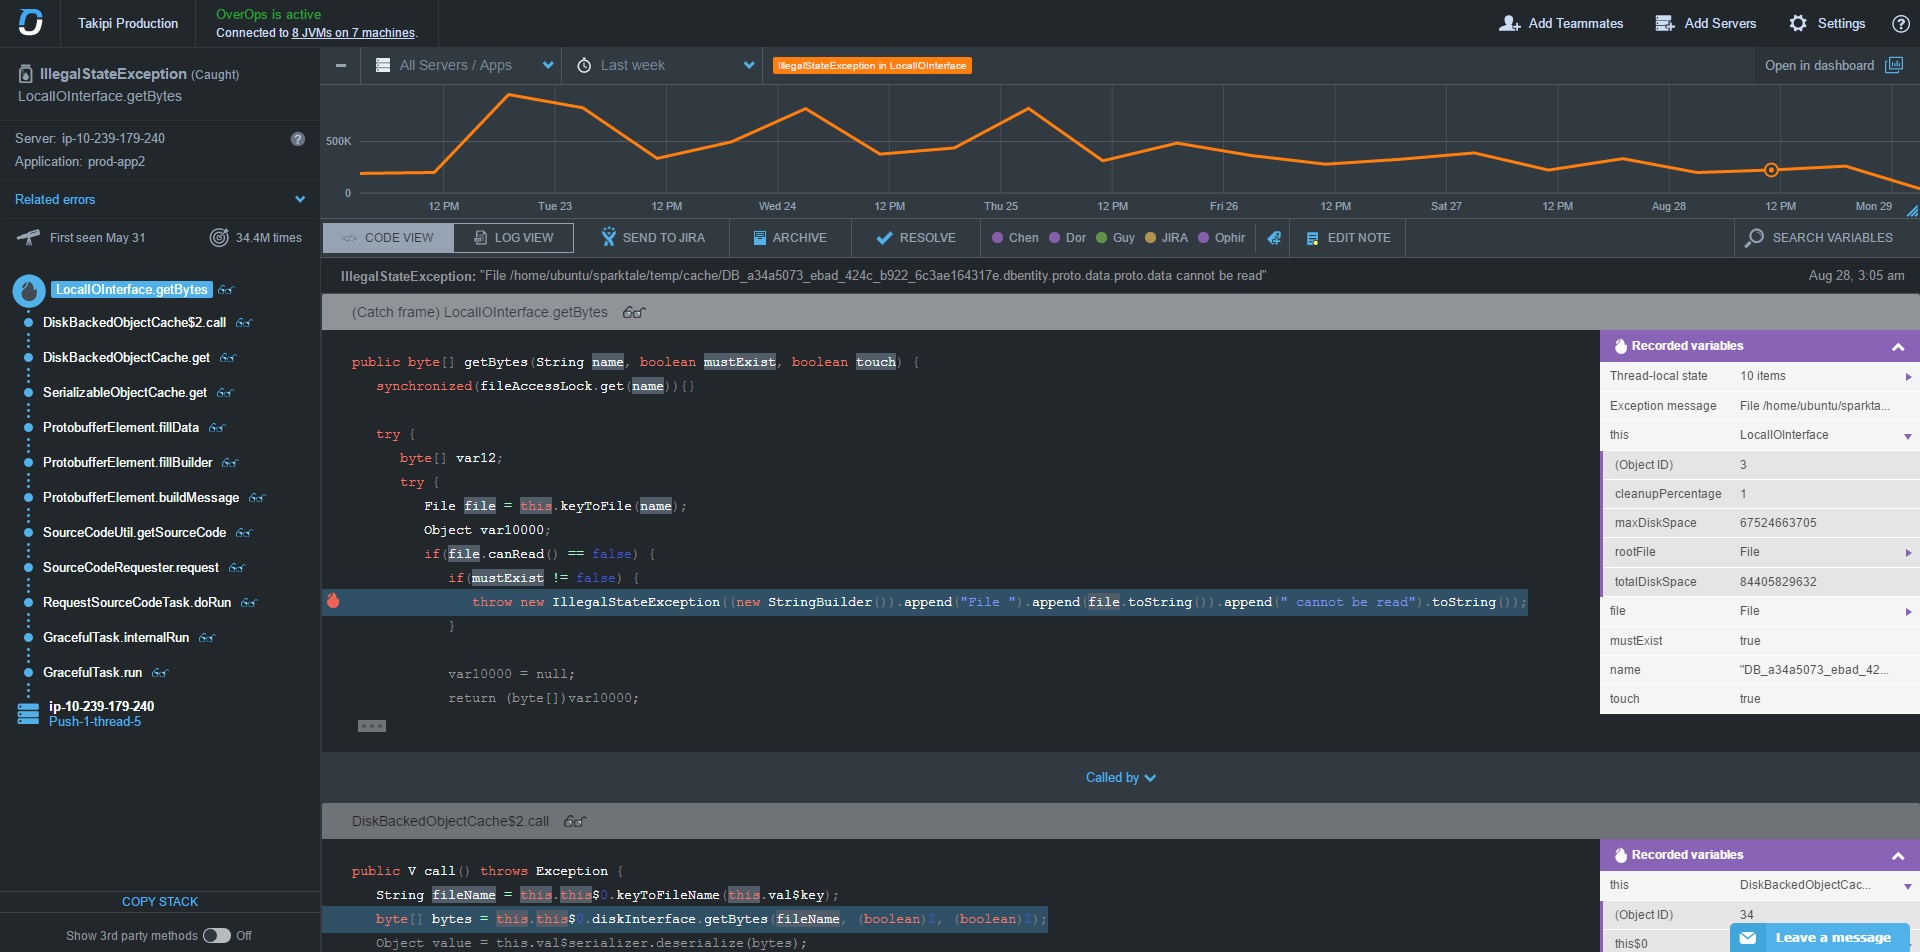The height and width of the screenshot is (952, 1920).
Task: Click the Add Servers icon
Action: coord(1665,23)
